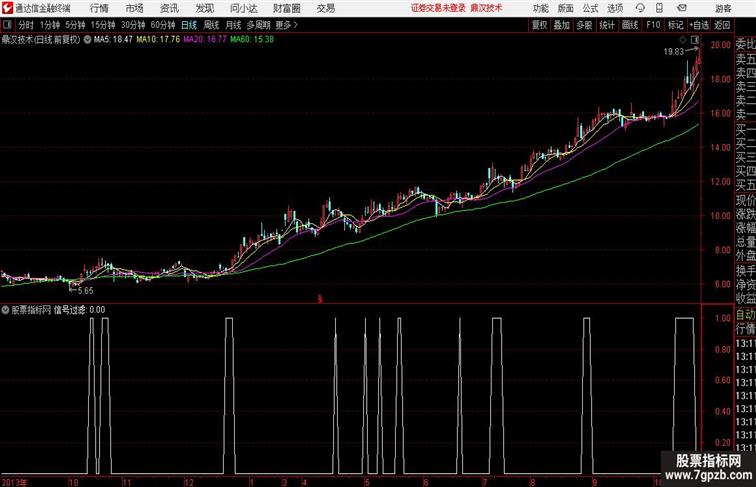Click the diamond icon above the price axis
Screen dimensions: 756x487
[683, 40]
